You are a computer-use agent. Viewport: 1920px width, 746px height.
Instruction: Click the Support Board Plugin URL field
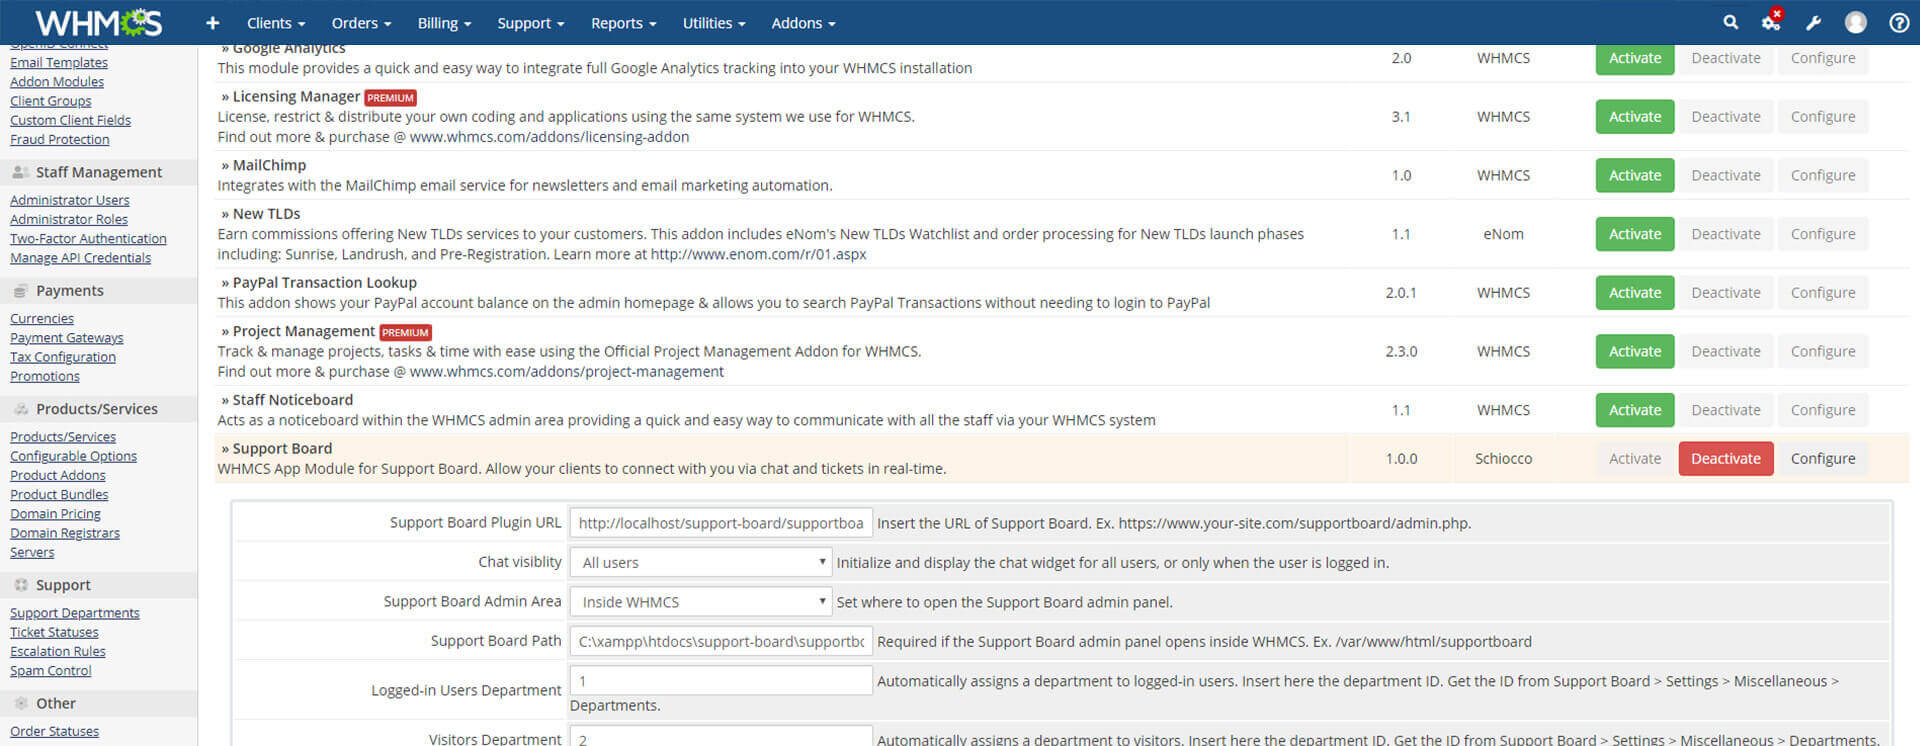tap(720, 523)
